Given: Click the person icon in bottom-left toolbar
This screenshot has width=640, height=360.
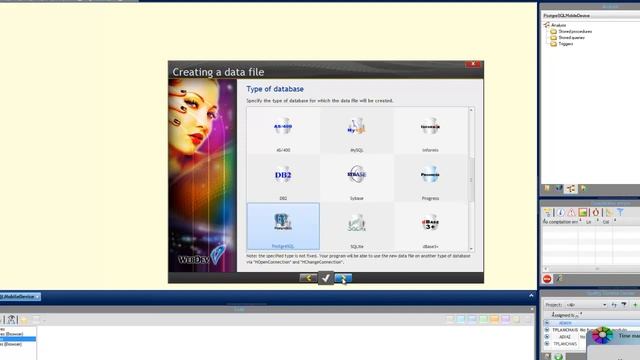Looking at the screenshot, I should [x=11, y=320].
